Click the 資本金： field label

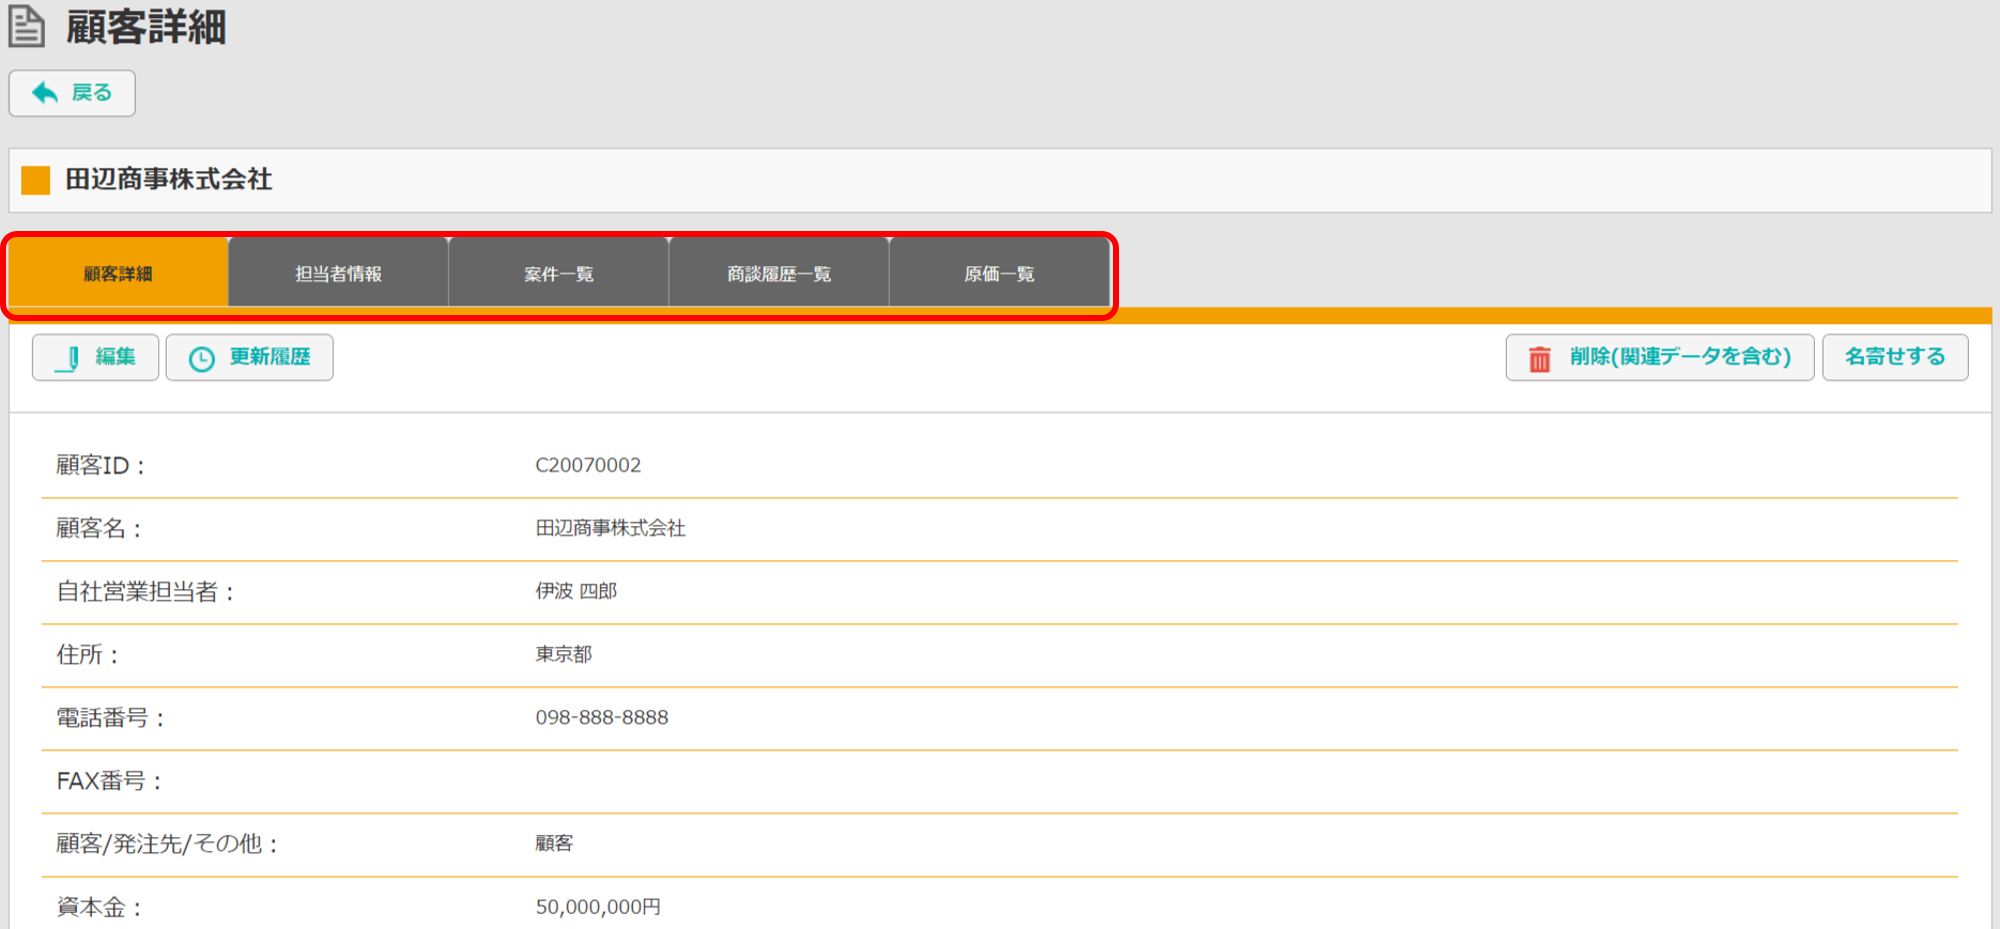[x=100, y=907]
